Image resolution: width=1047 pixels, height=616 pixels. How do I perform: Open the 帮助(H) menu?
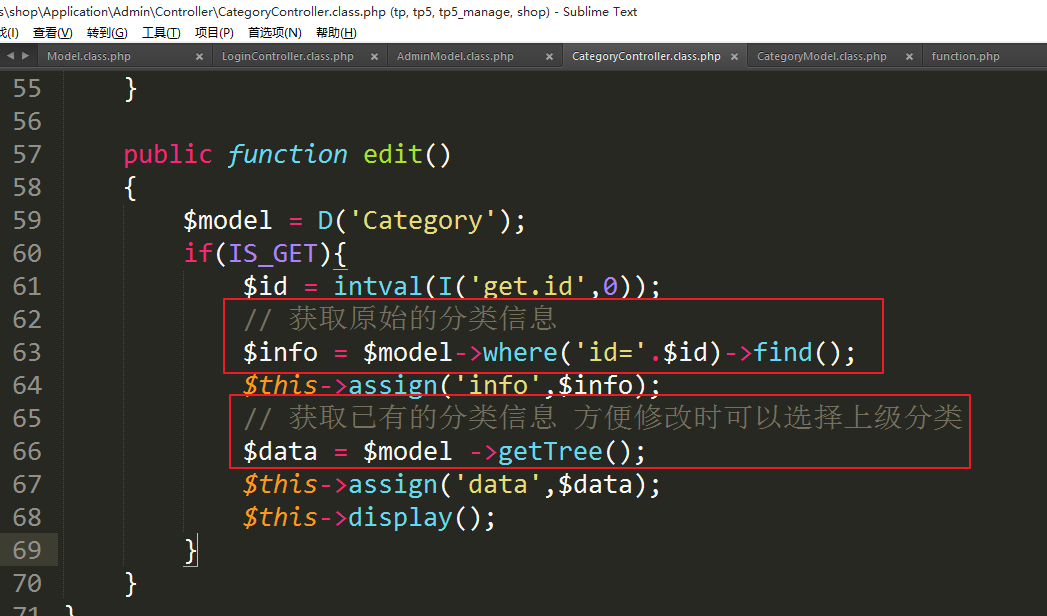point(336,33)
